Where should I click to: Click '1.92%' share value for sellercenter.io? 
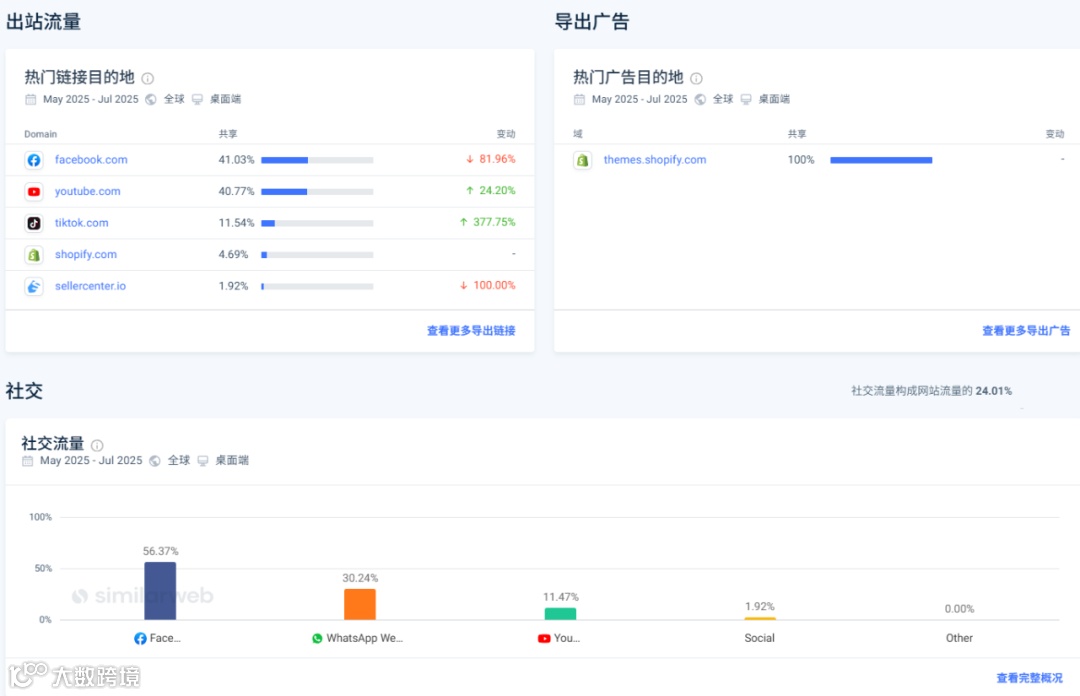(x=233, y=286)
